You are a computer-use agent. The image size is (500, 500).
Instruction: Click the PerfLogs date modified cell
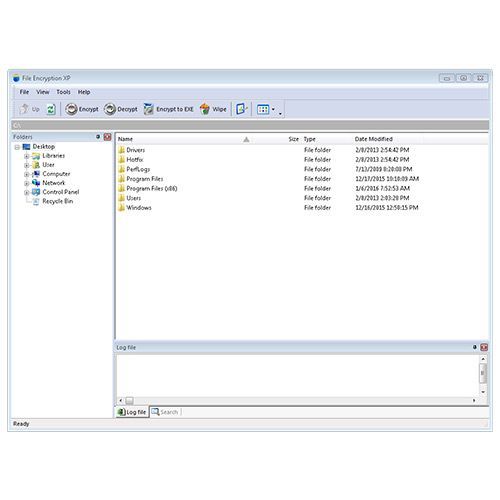click(384, 169)
